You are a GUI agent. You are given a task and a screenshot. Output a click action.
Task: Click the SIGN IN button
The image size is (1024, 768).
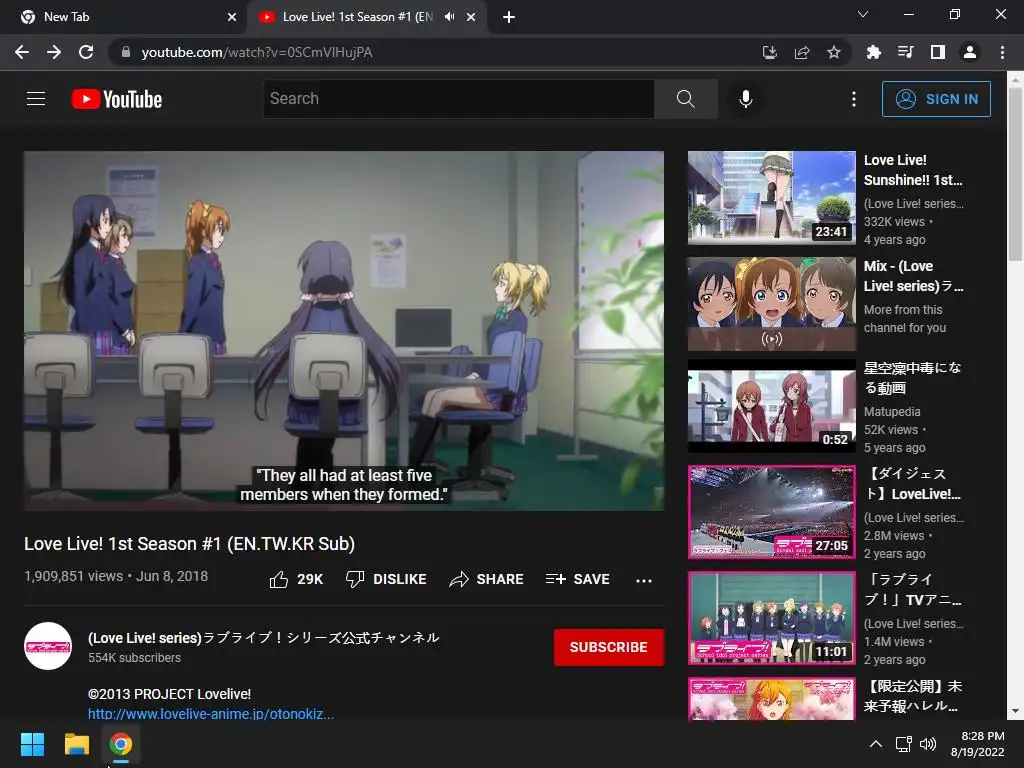[x=936, y=99]
